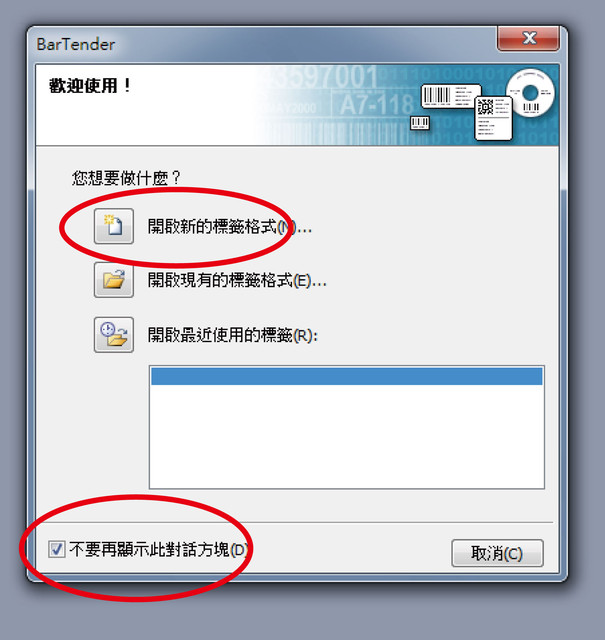The image size is (605, 640).
Task: Select the highlighted blue row in recent list
Action: click(347, 376)
